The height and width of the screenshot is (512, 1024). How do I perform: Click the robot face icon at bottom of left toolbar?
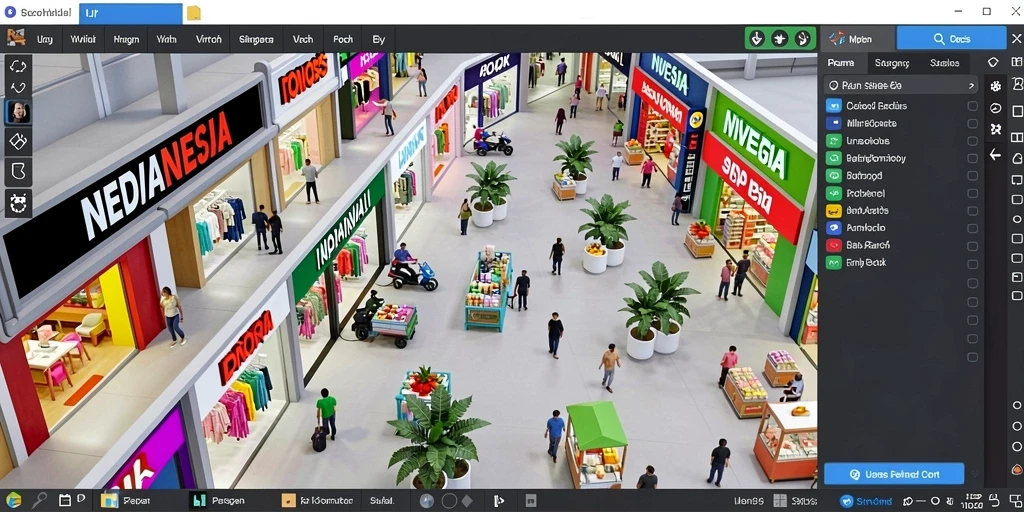tap(18, 203)
